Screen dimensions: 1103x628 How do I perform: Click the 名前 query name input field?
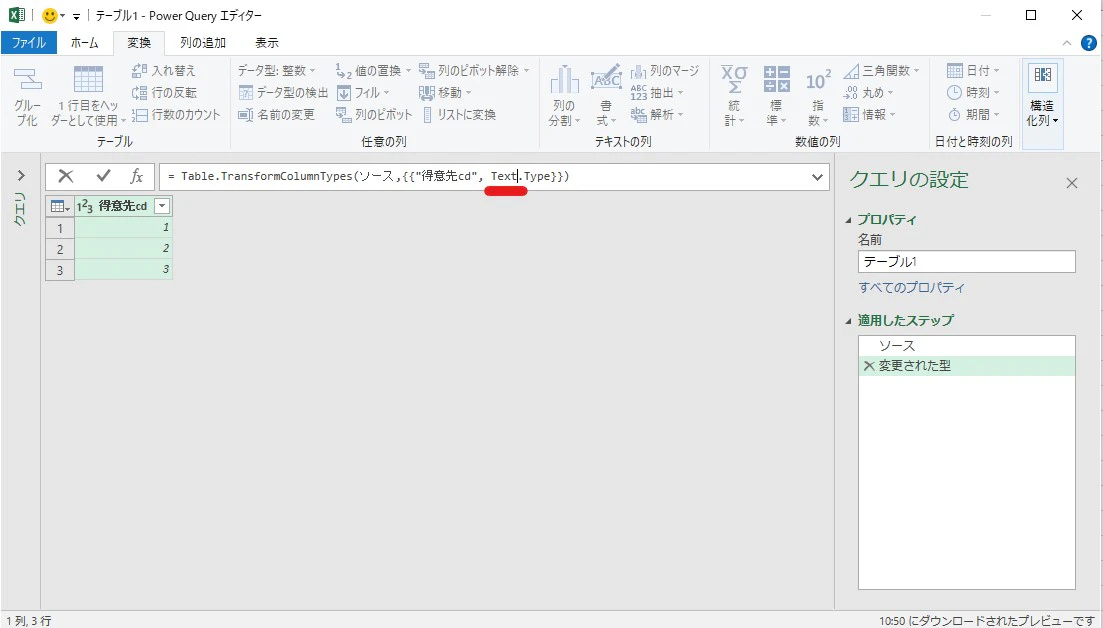(x=967, y=262)
